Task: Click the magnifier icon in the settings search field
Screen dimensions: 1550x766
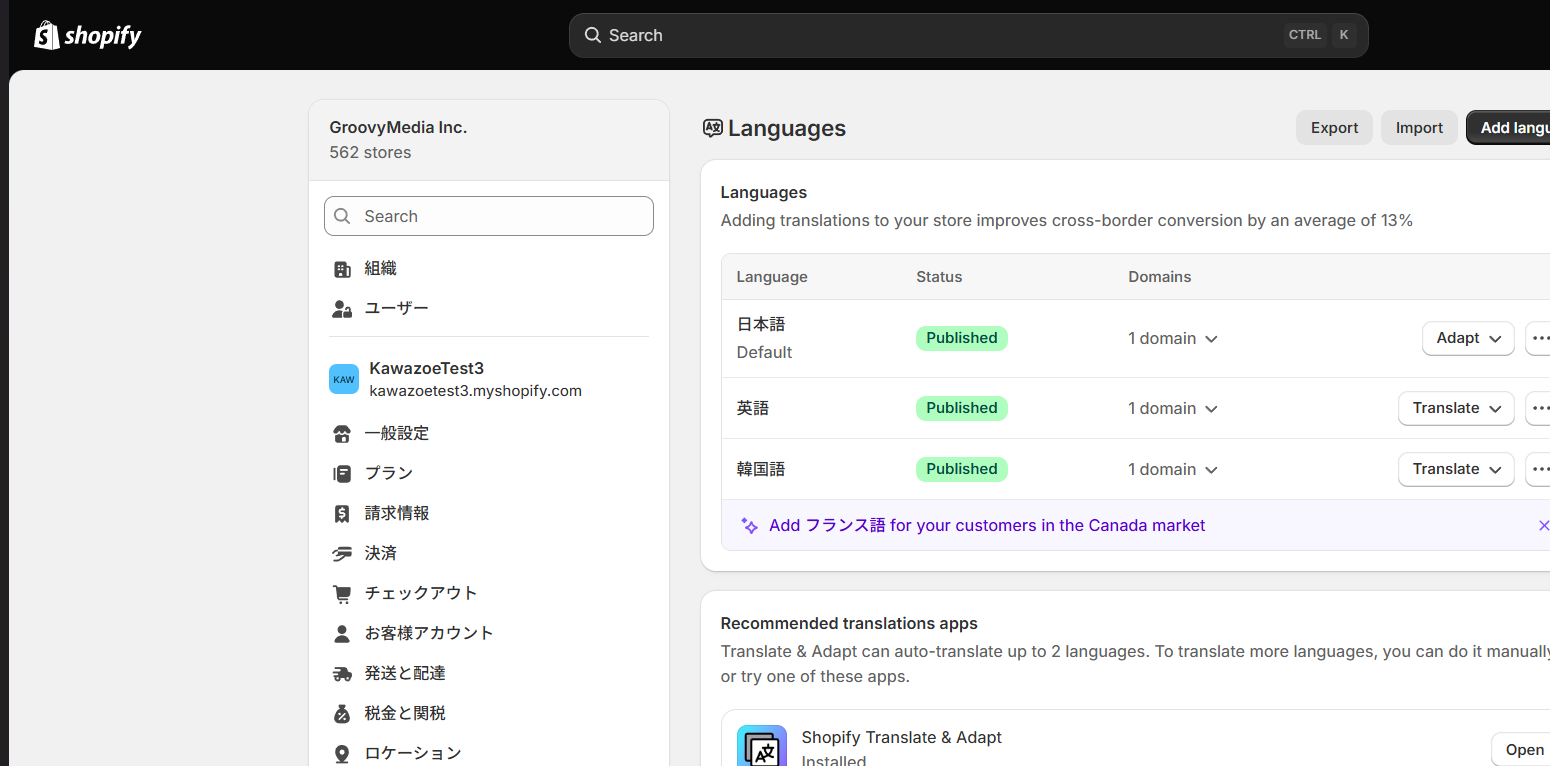Action: click(343, 216)
